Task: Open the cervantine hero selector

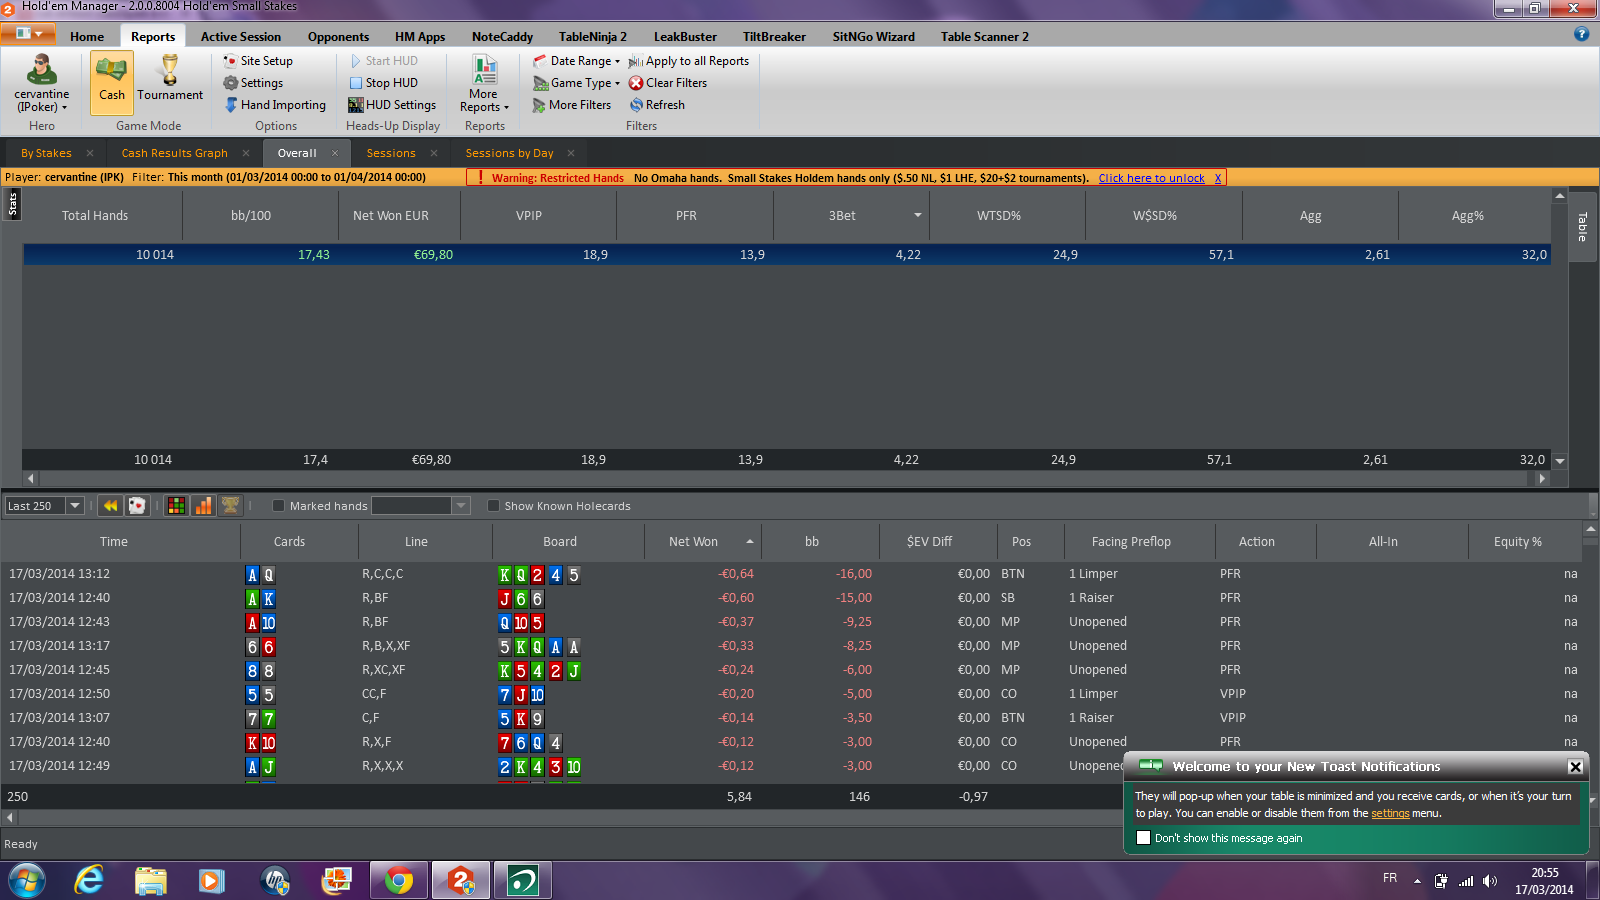Action: [x=42, y=84]
